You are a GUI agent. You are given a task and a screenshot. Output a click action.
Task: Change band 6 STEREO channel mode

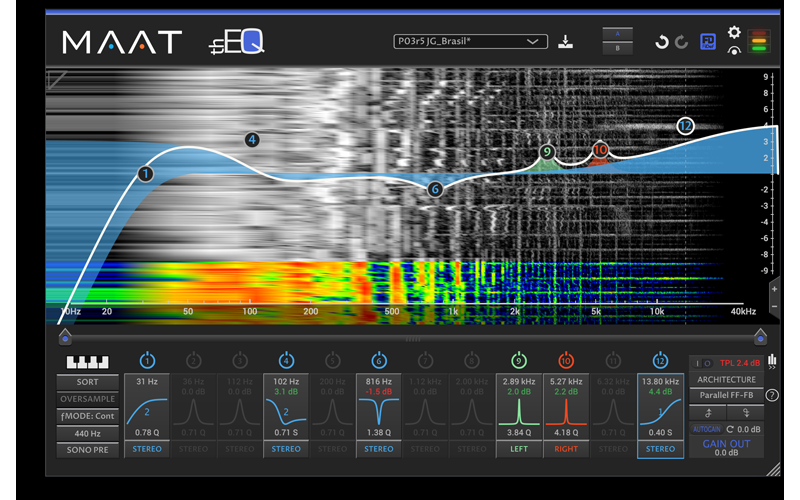coord(379,449)
